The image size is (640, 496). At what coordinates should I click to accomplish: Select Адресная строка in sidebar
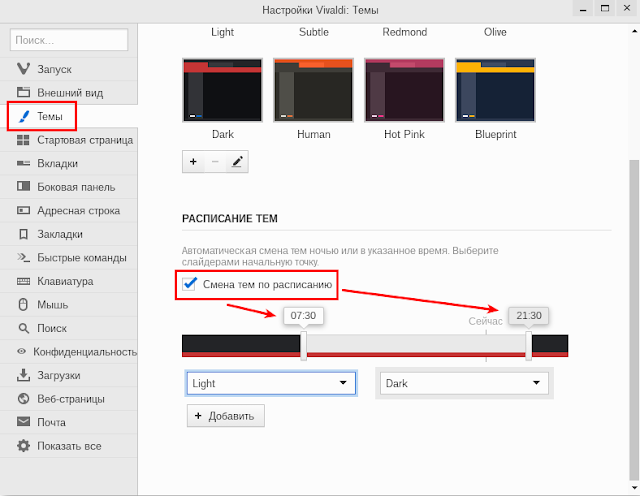[x=69, y=211]
